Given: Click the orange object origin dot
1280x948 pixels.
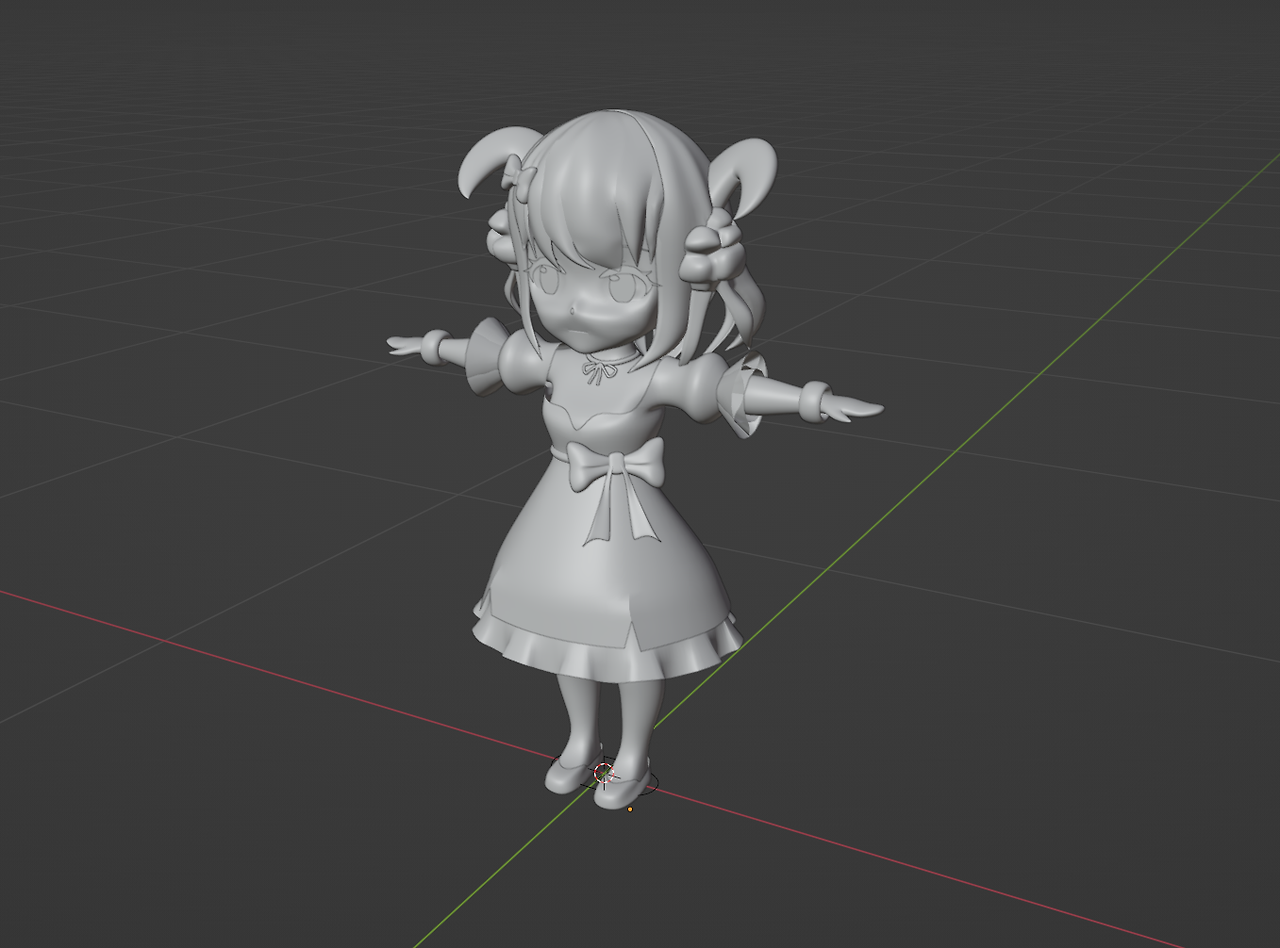Looking at the screenshot, I should tap(630, 809).
